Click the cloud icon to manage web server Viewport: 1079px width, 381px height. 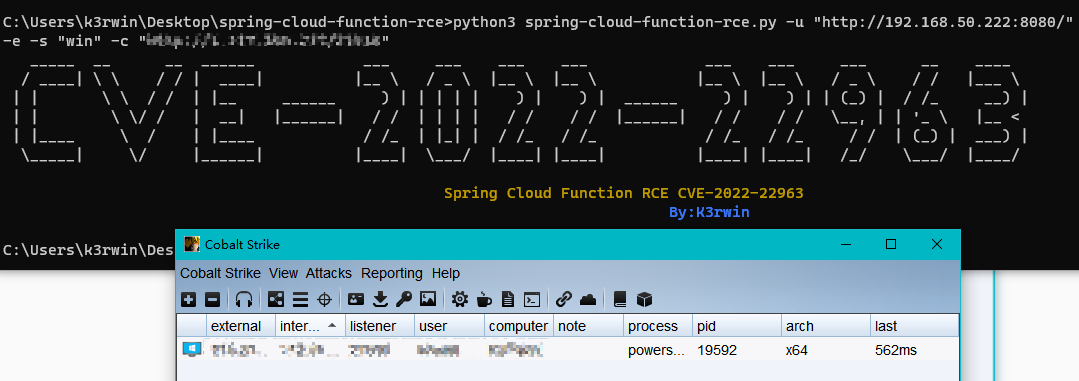coord(588,299)
